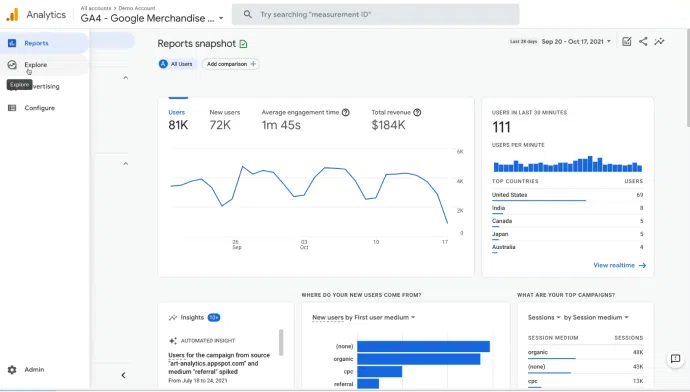This screenshot has height=392, width=690.
Task: Click the users per minute bar chart
Action: click(x=568, y=164)
